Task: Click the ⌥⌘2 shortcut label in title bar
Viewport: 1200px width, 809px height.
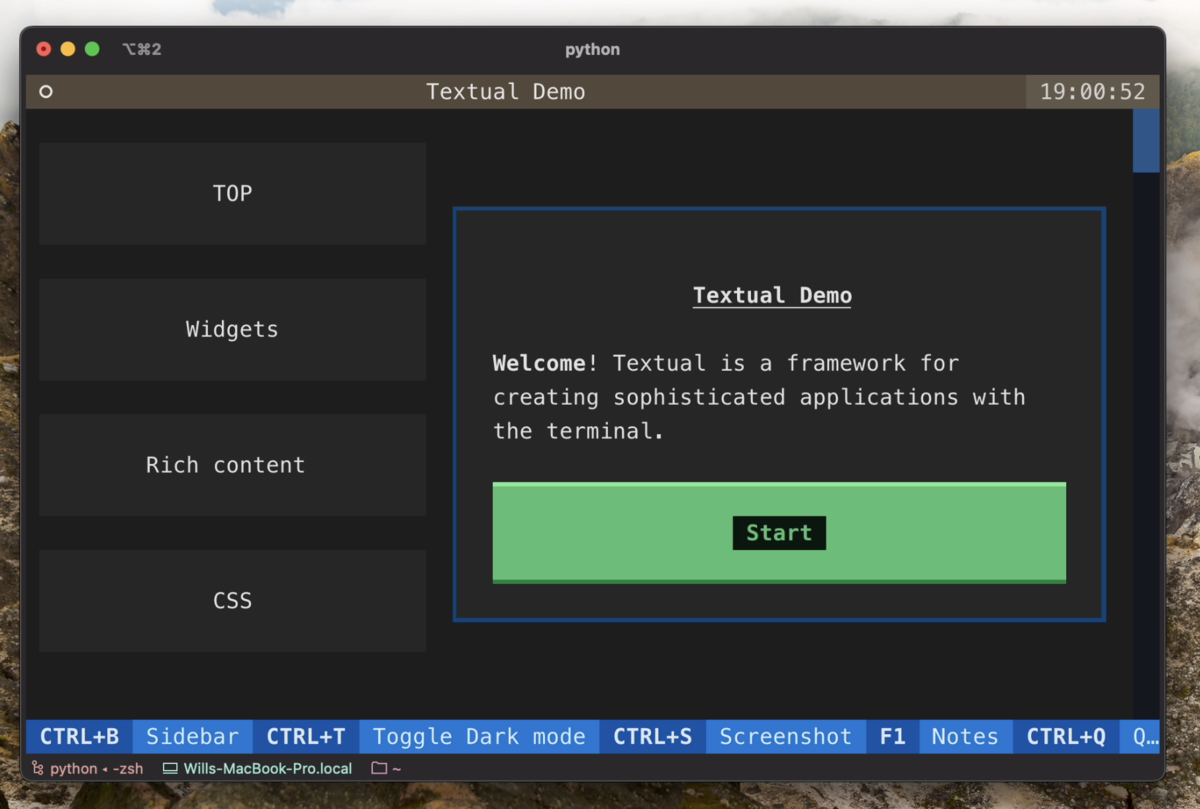Action: (141, 49)
